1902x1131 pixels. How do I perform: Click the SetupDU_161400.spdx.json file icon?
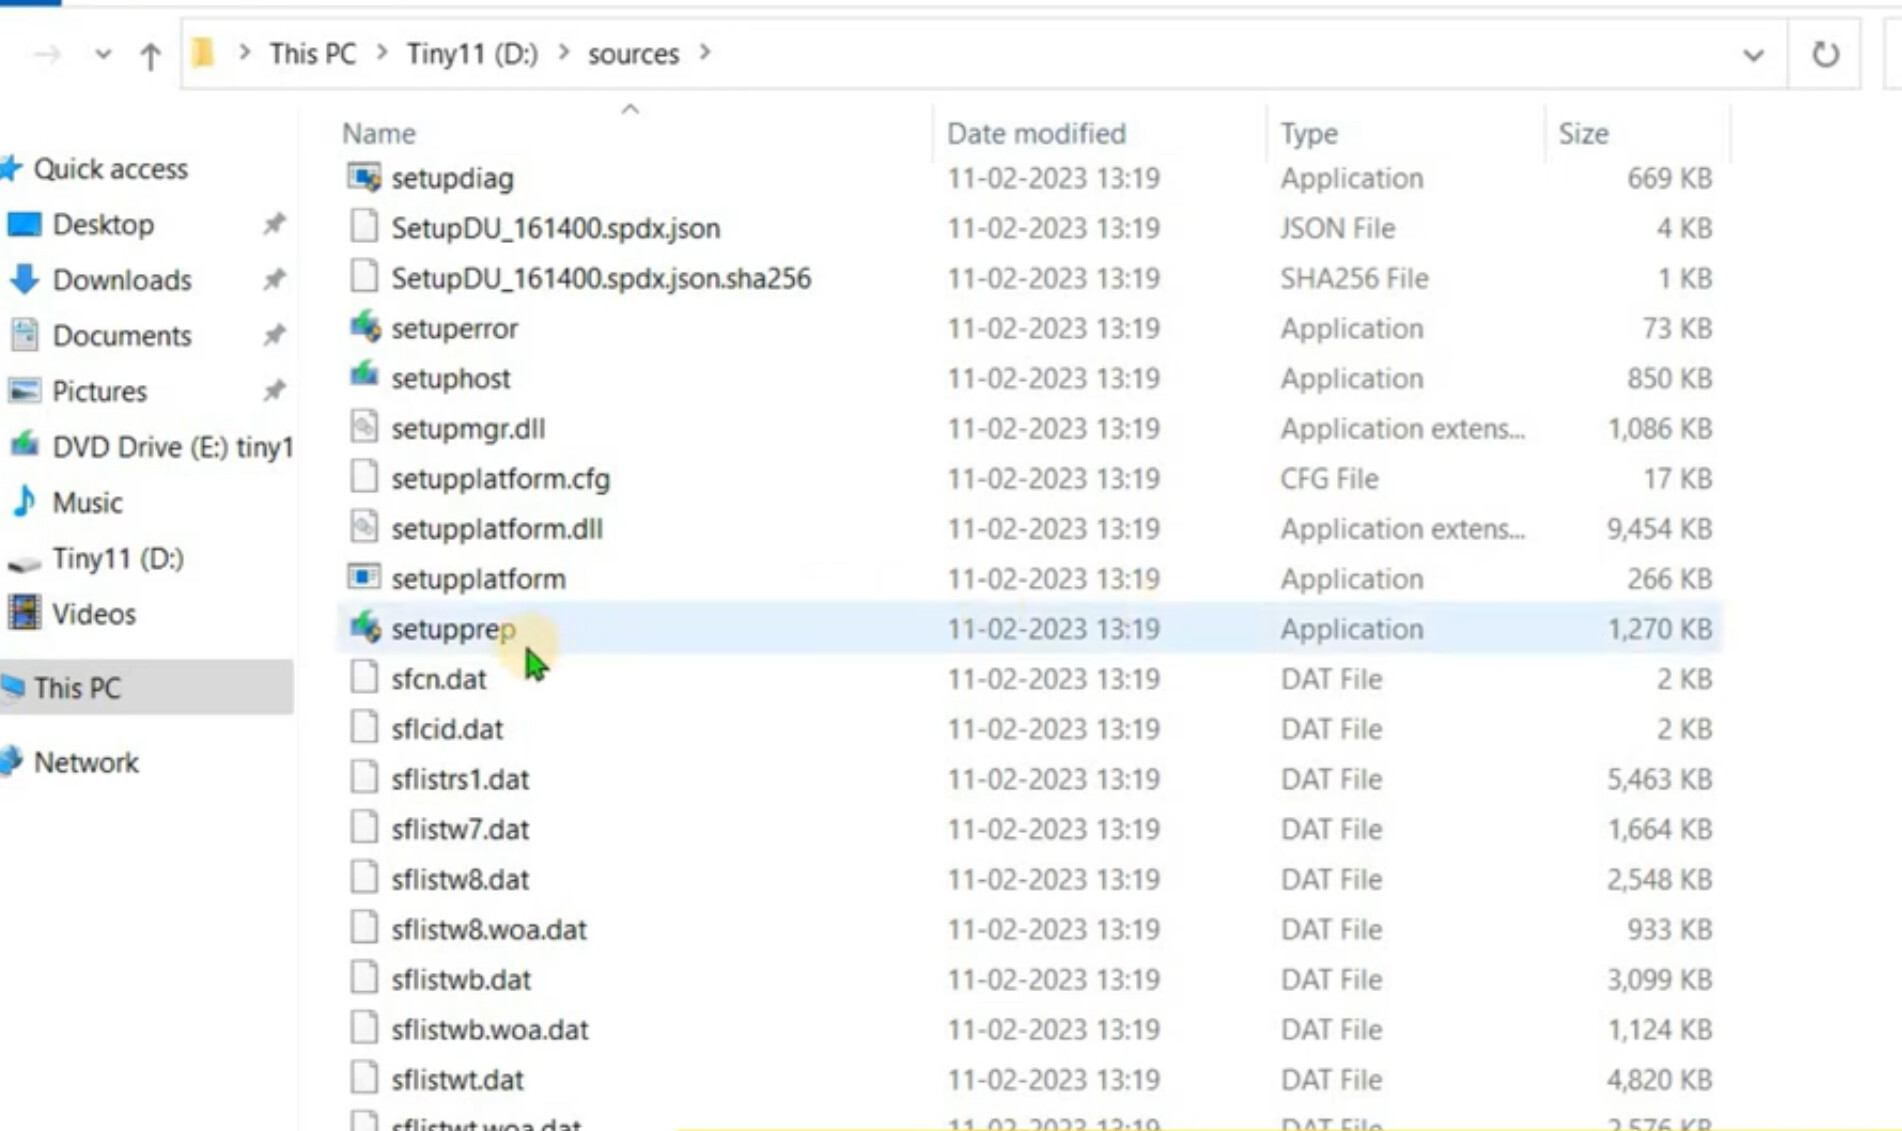[364, 227]
